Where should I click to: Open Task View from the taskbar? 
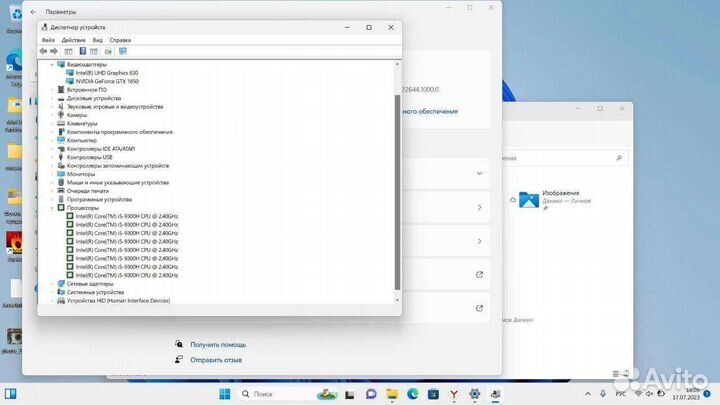coord(349,394)
